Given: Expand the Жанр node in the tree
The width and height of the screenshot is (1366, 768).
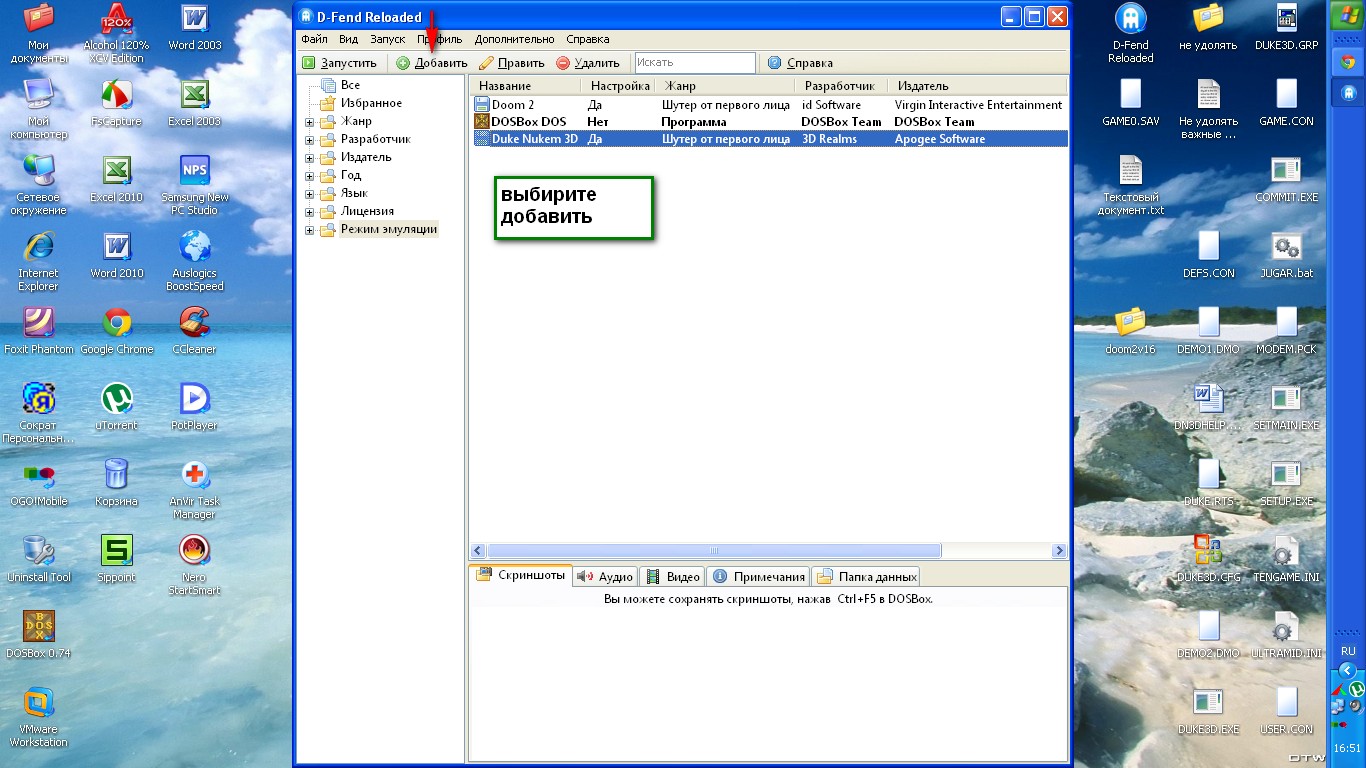Looking at the screenshot, I should tap(310, 122).
